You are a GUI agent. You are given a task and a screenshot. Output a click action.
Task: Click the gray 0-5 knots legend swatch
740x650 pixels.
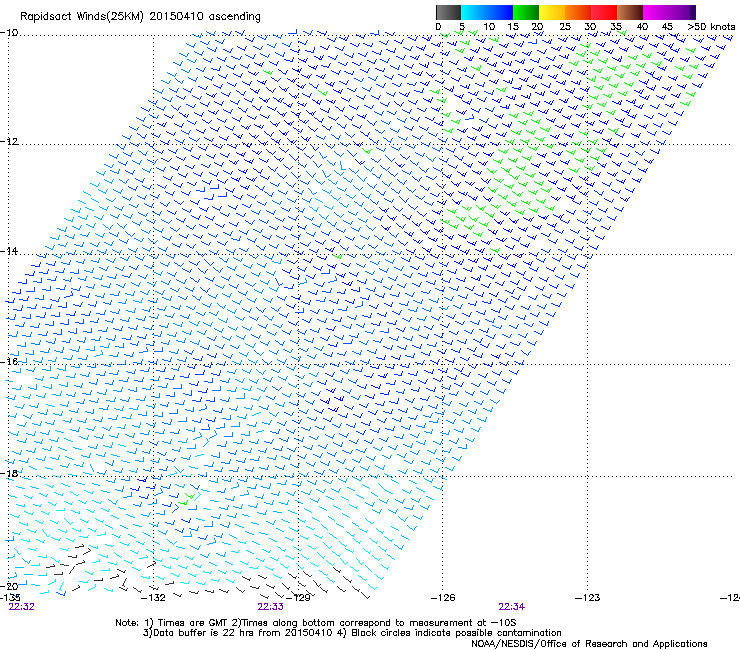(448, 12)
